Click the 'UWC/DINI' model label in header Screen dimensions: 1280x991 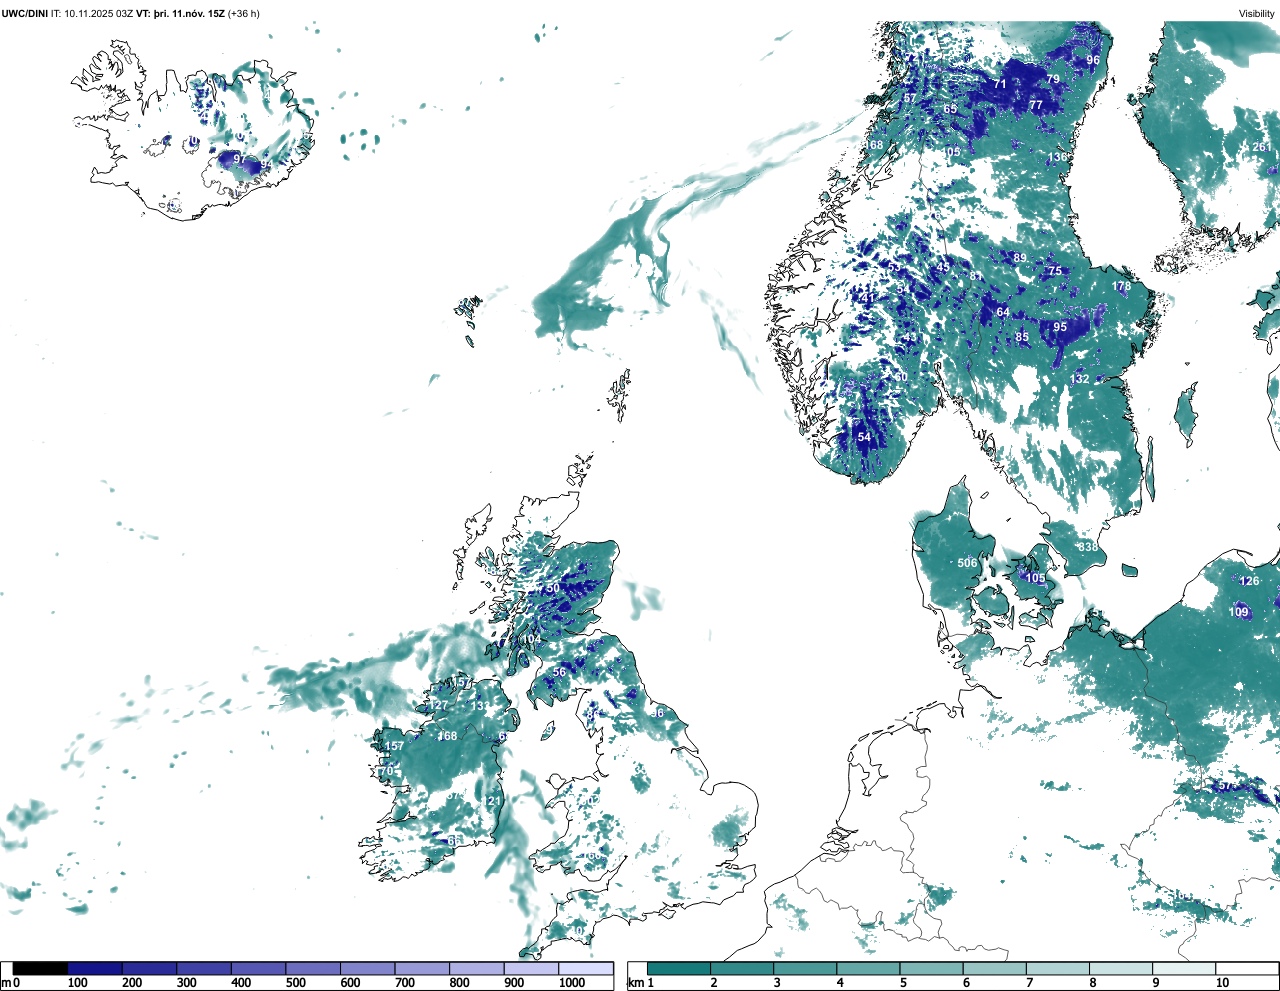pos(25,14)
